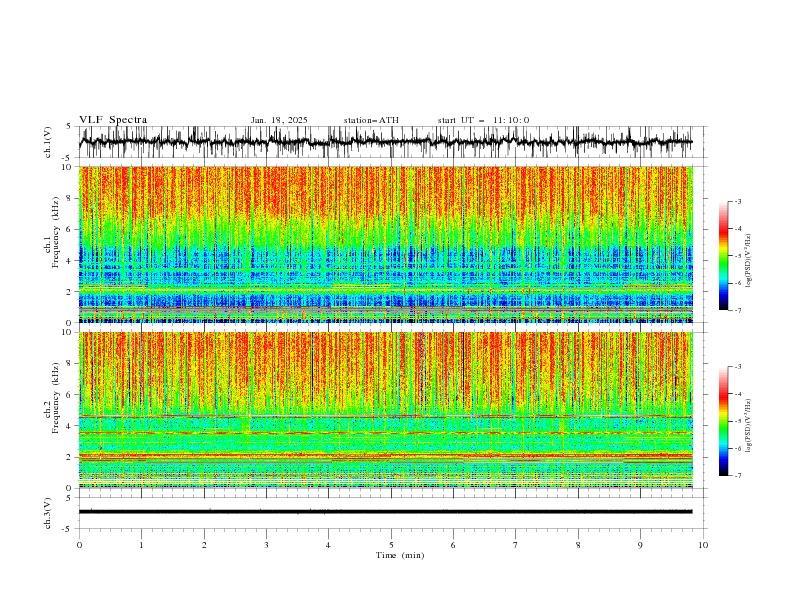This screenshot has height=612, width=792.
Task: Click the "5" tick on the ch.1(V) axis
Action: (69, 127)
